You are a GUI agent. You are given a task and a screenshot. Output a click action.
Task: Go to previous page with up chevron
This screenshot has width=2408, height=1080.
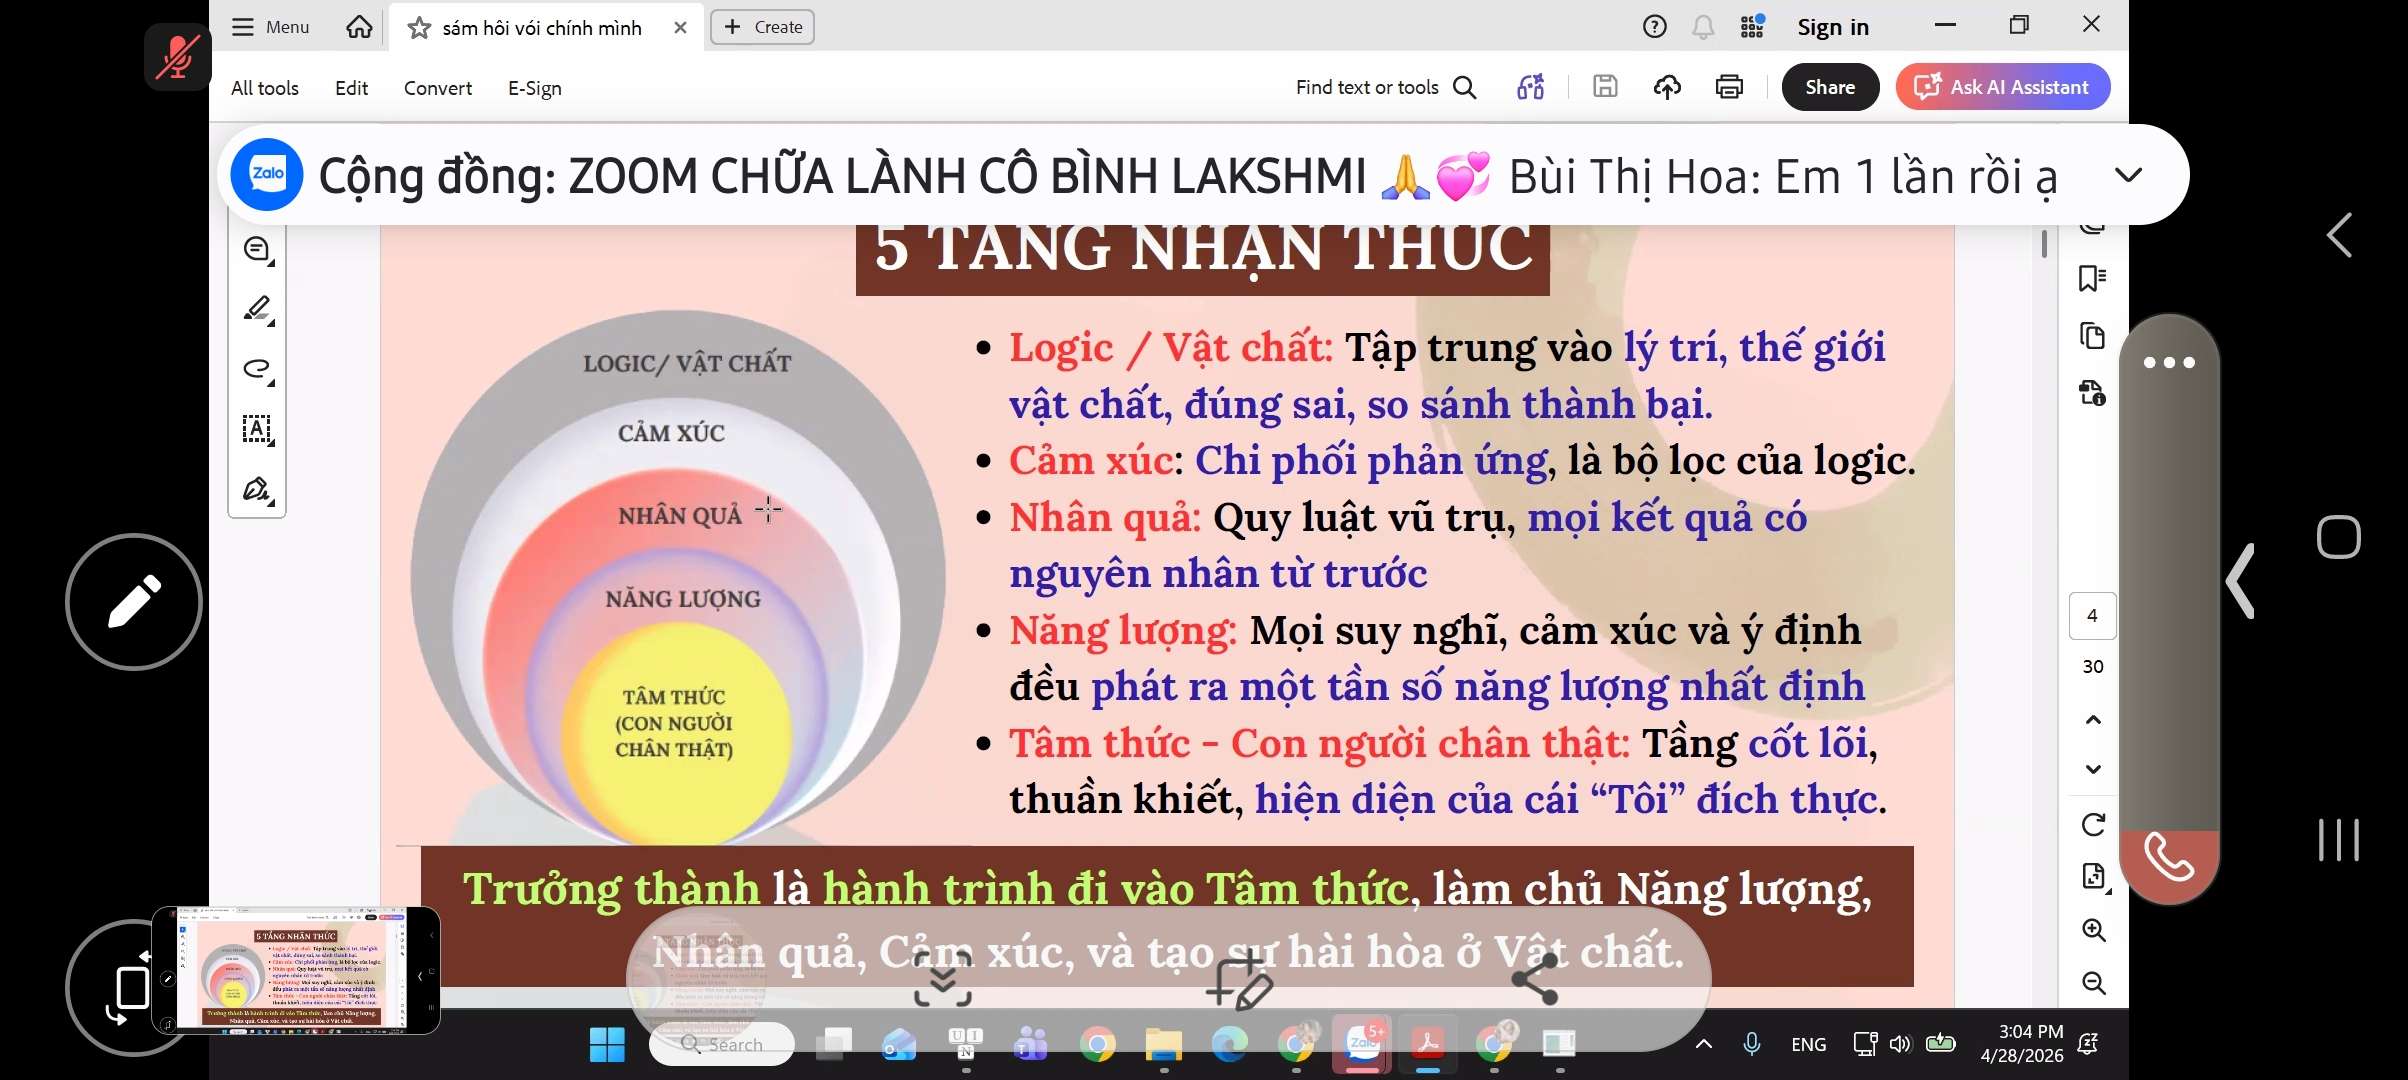[2093, 720]
